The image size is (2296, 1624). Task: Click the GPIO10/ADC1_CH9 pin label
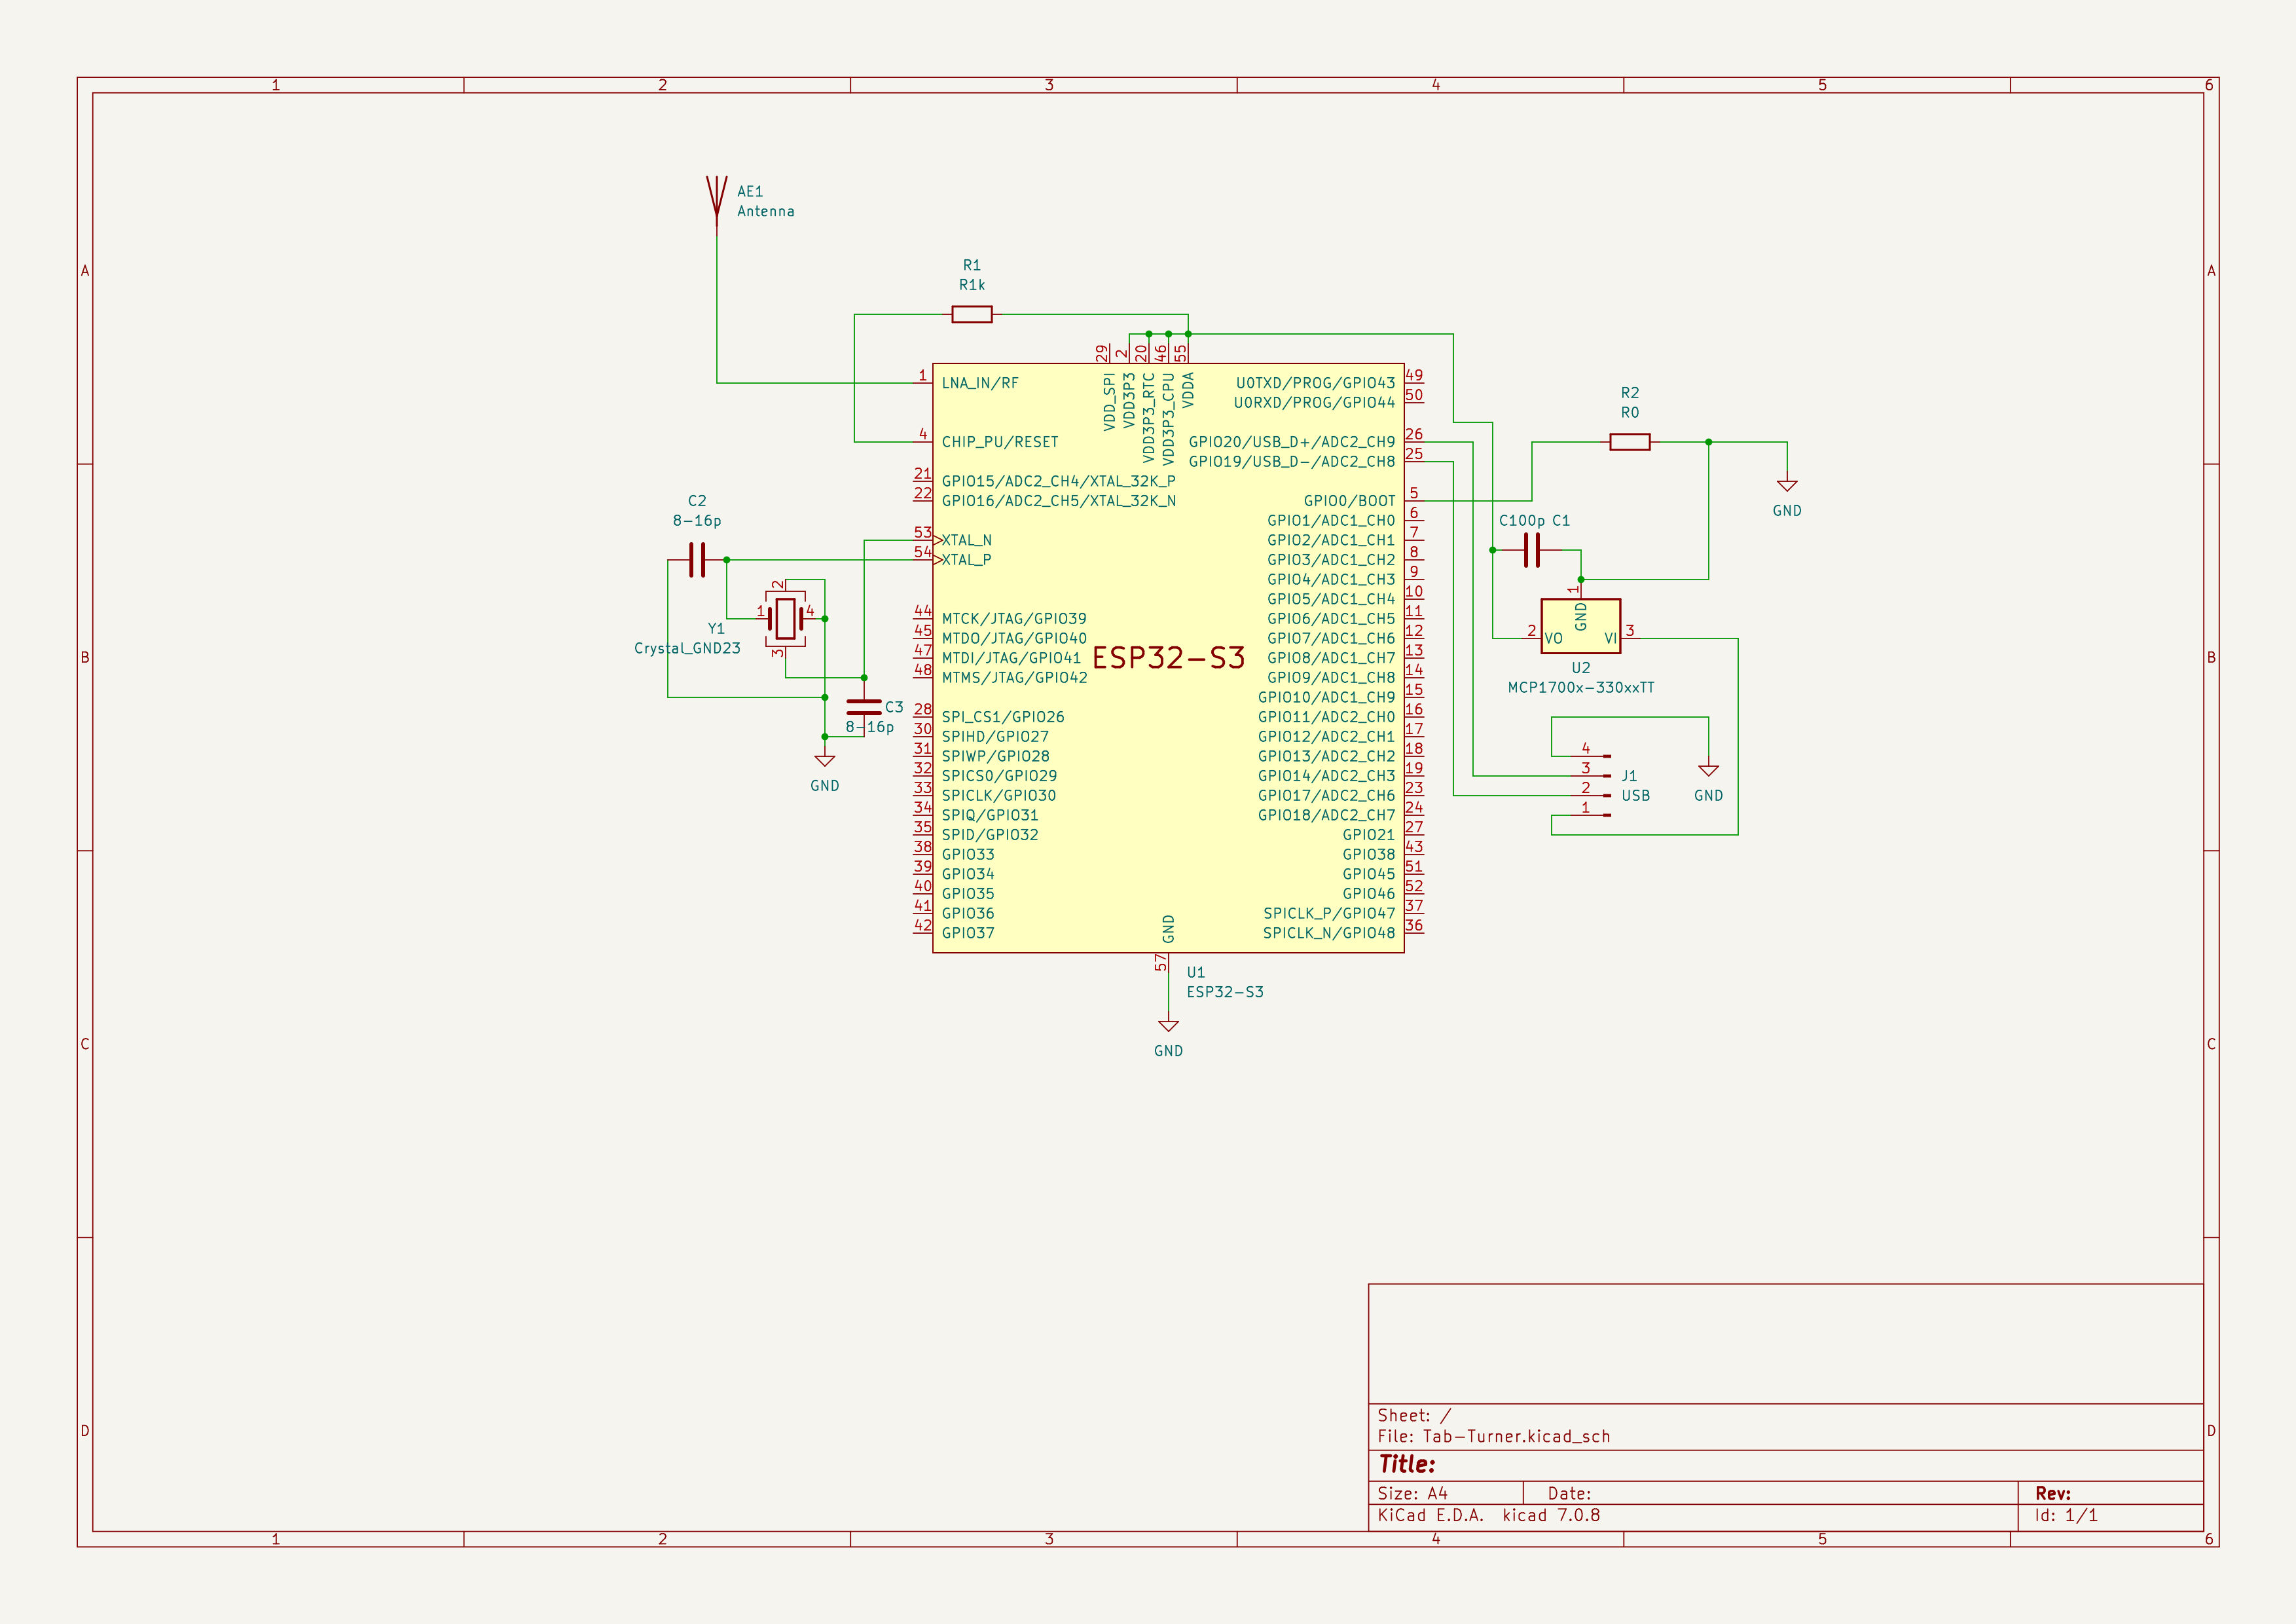coord(1326,697)
